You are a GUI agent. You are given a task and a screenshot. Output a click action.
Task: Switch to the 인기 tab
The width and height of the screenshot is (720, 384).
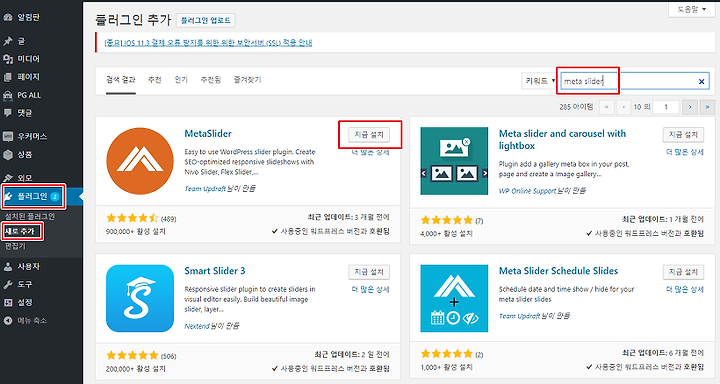click(181, 80)
